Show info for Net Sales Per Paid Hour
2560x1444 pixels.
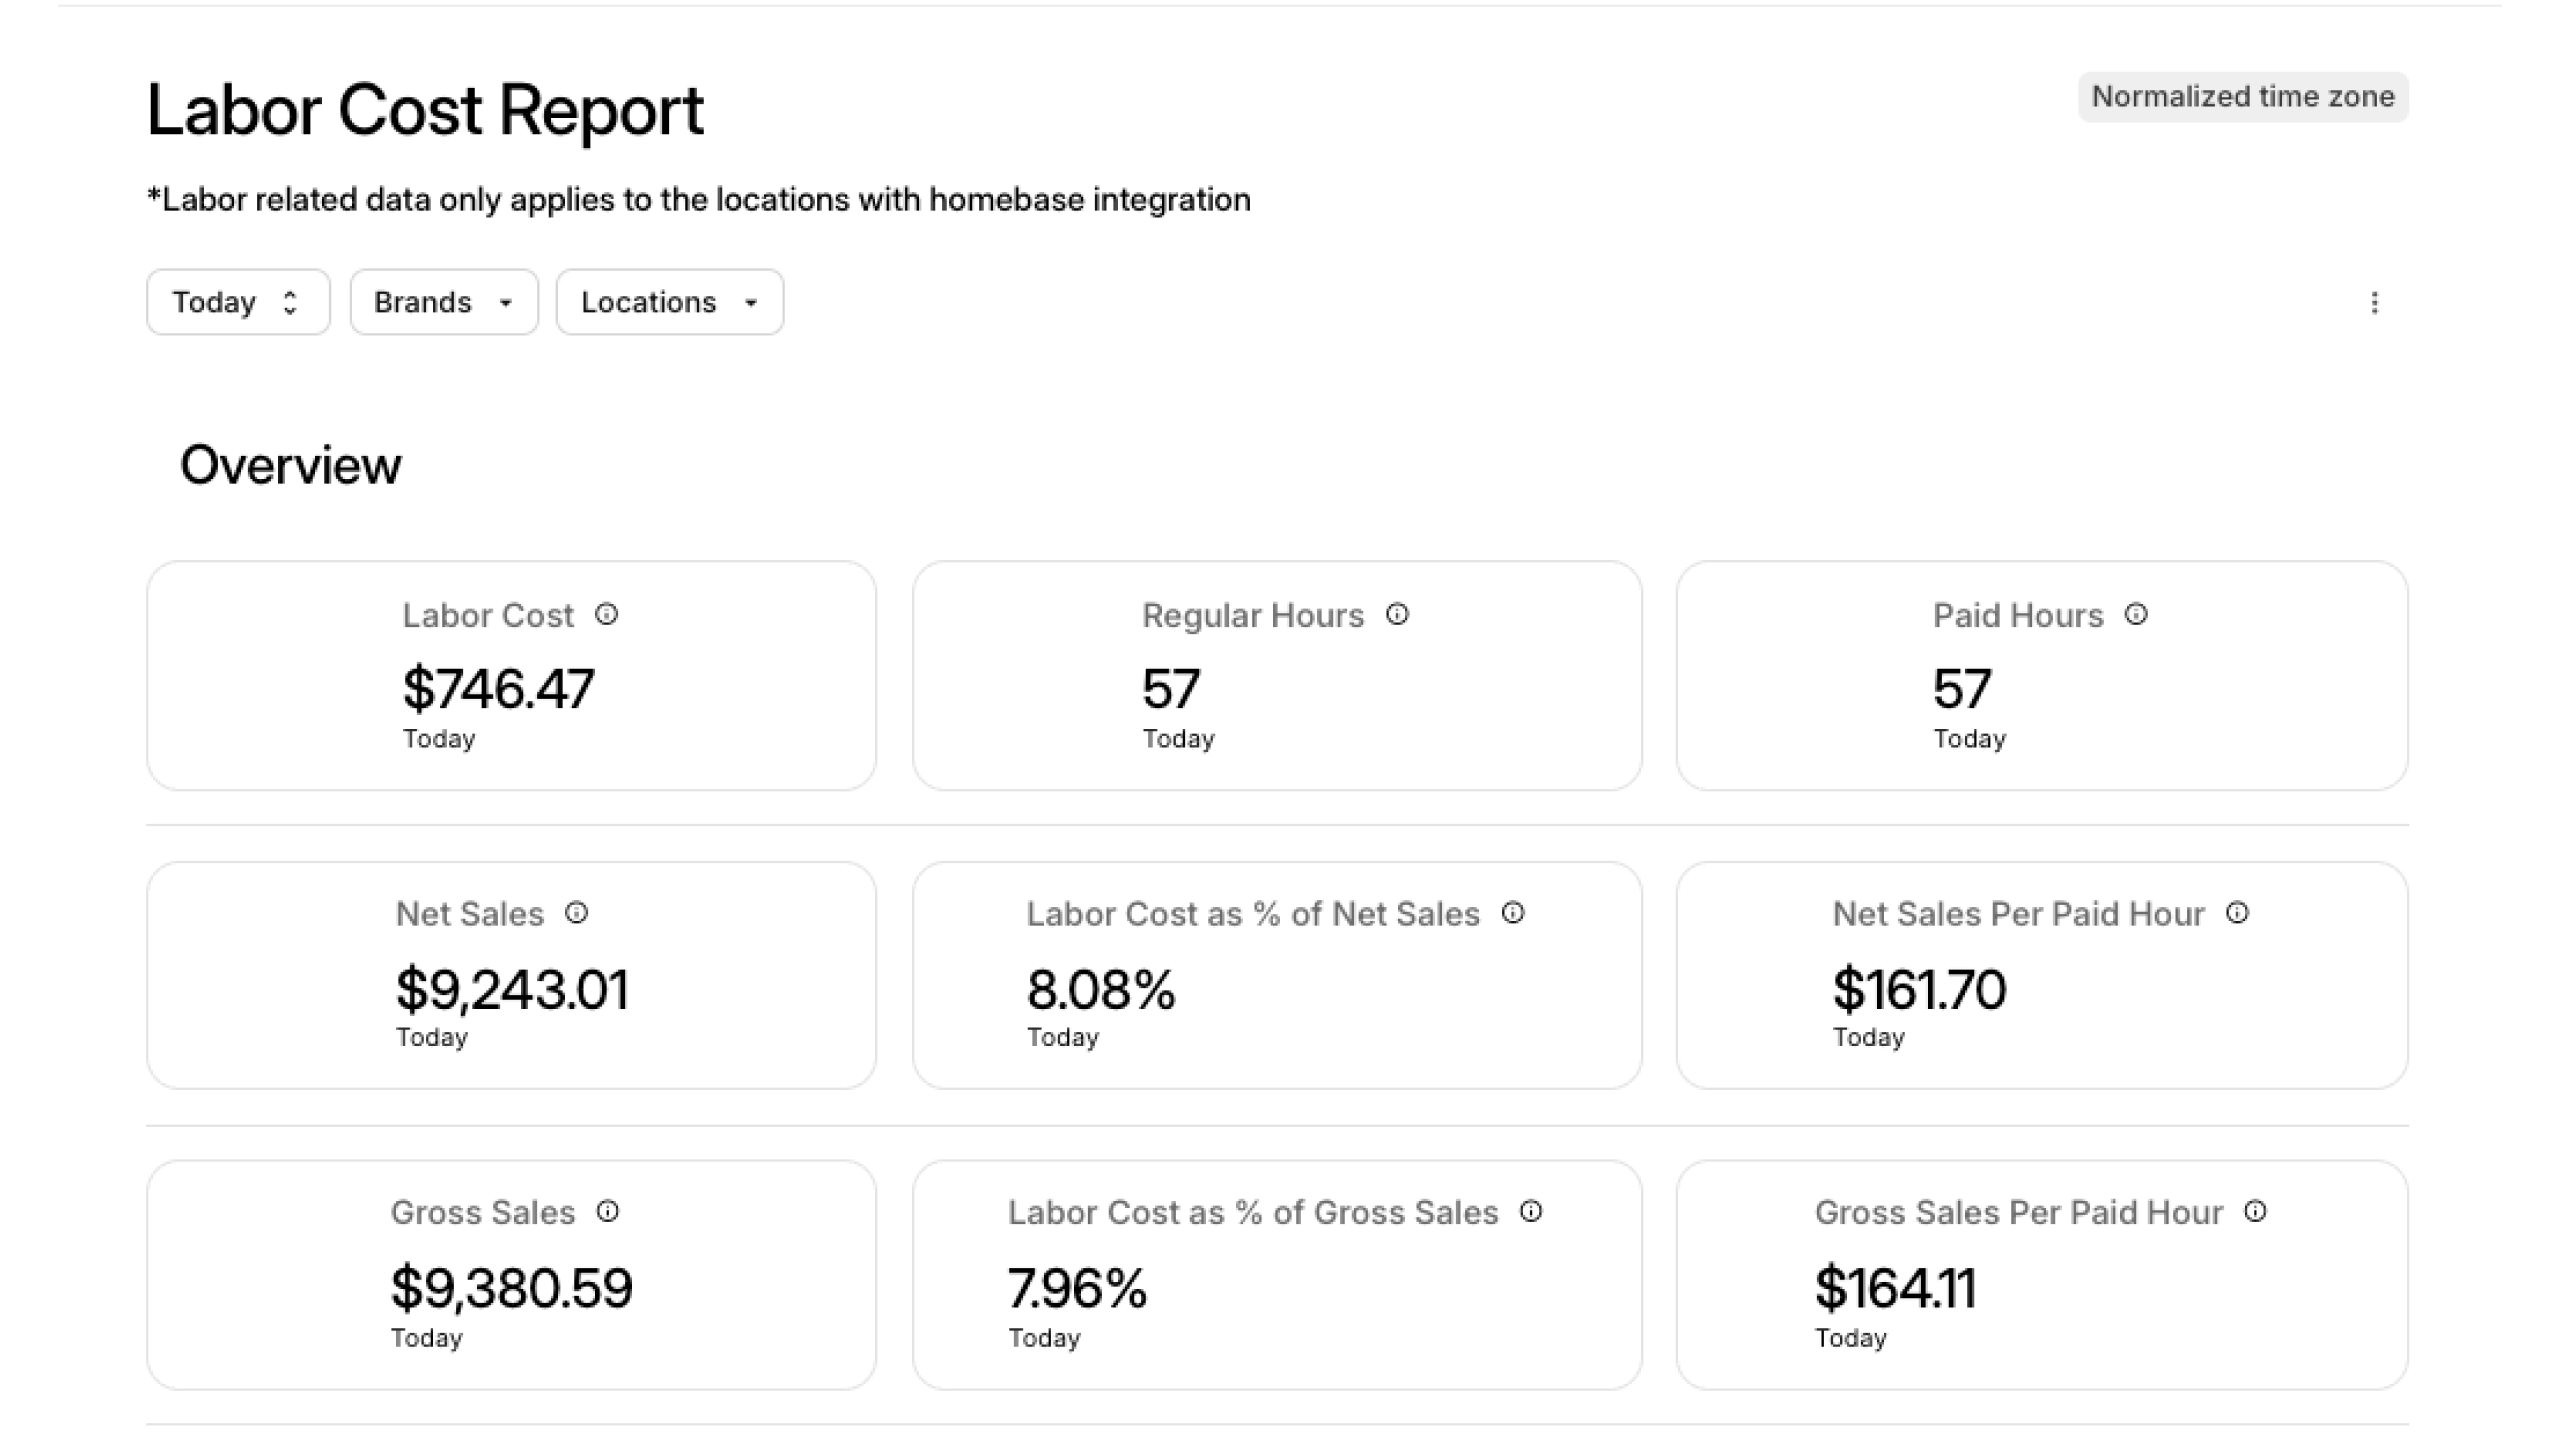pos(2237,913)
